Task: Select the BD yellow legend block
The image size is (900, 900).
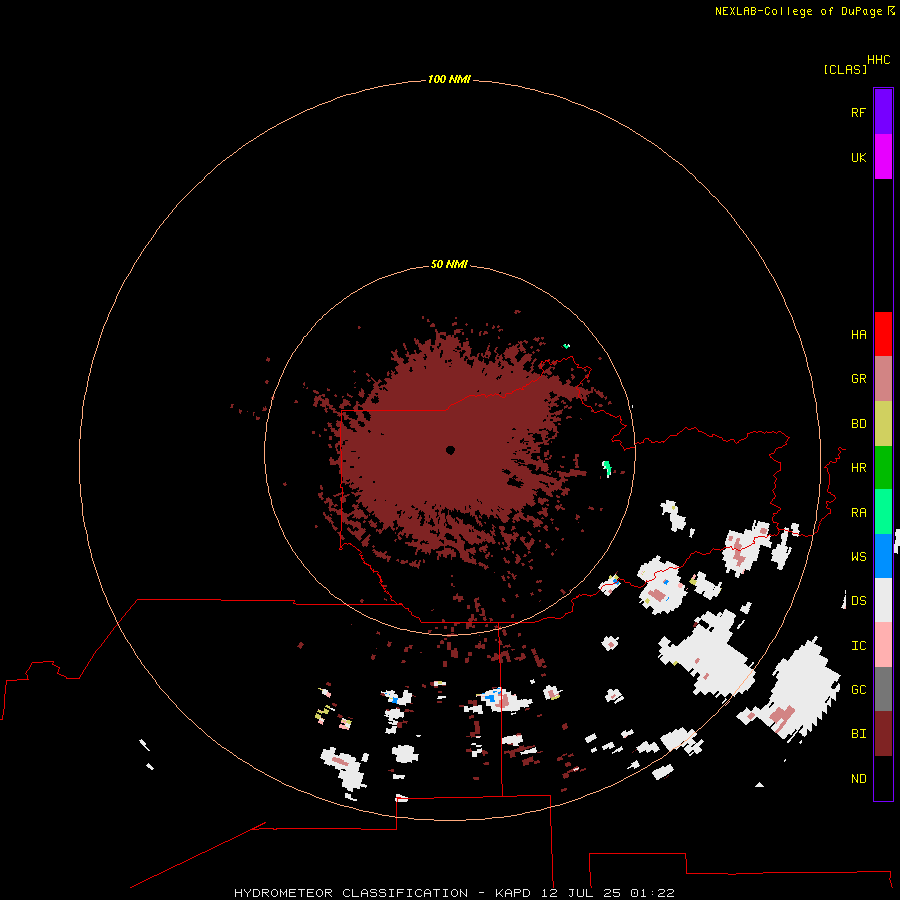Action: coord(883,424)
